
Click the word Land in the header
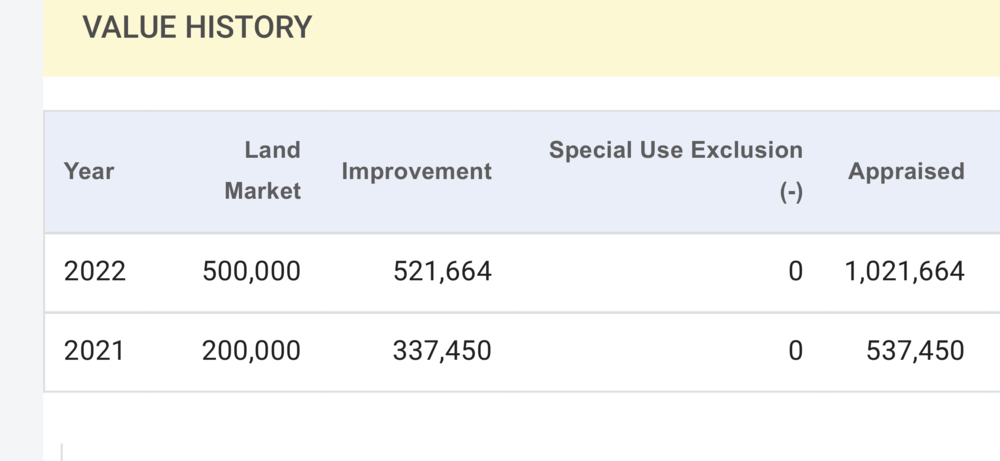pos(272,150)
